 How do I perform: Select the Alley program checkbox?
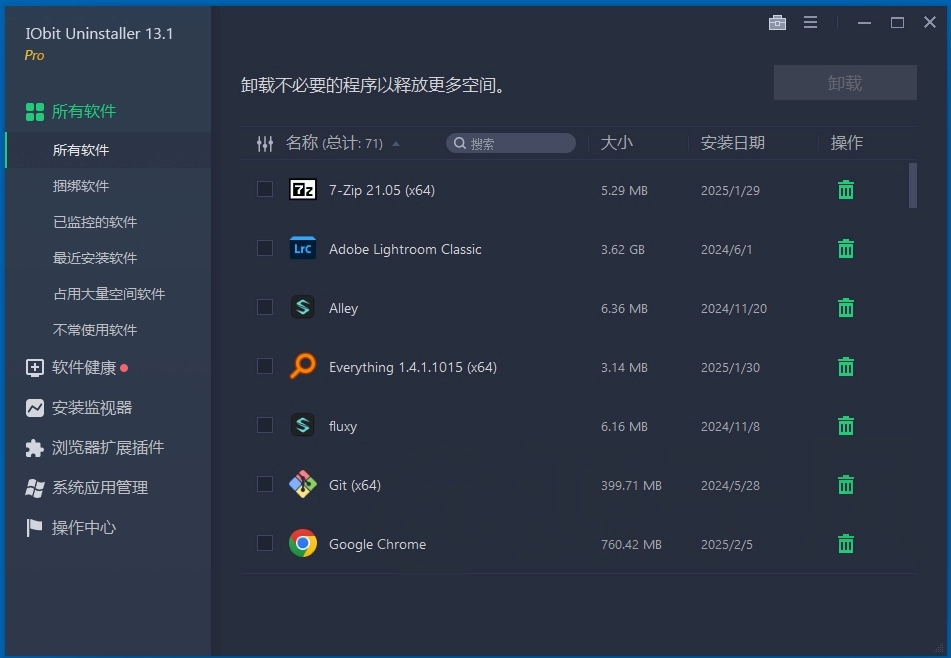click(265, 307)
